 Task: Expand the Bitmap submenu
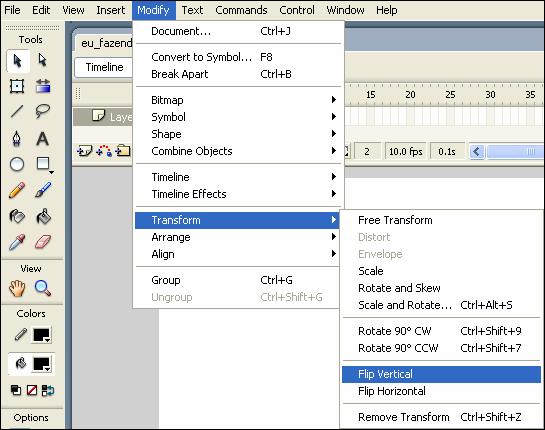click(237, 100)
